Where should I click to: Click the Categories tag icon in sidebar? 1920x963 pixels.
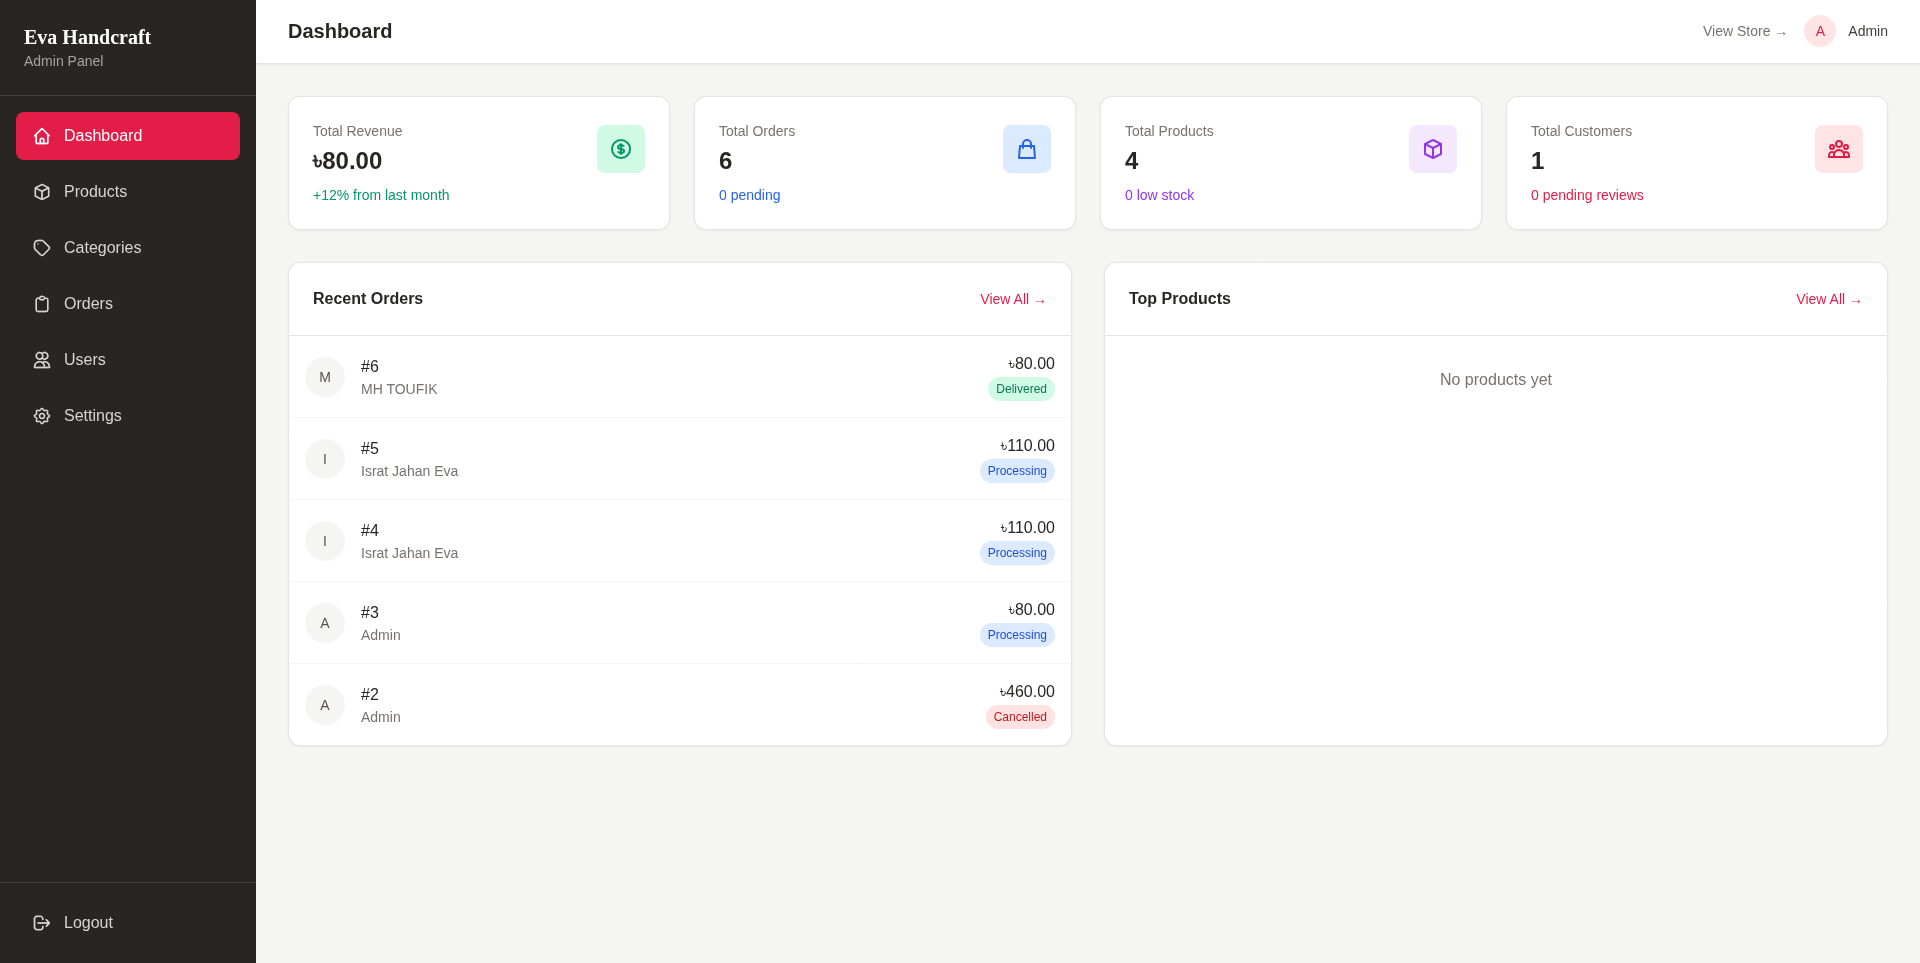(42, 248)
